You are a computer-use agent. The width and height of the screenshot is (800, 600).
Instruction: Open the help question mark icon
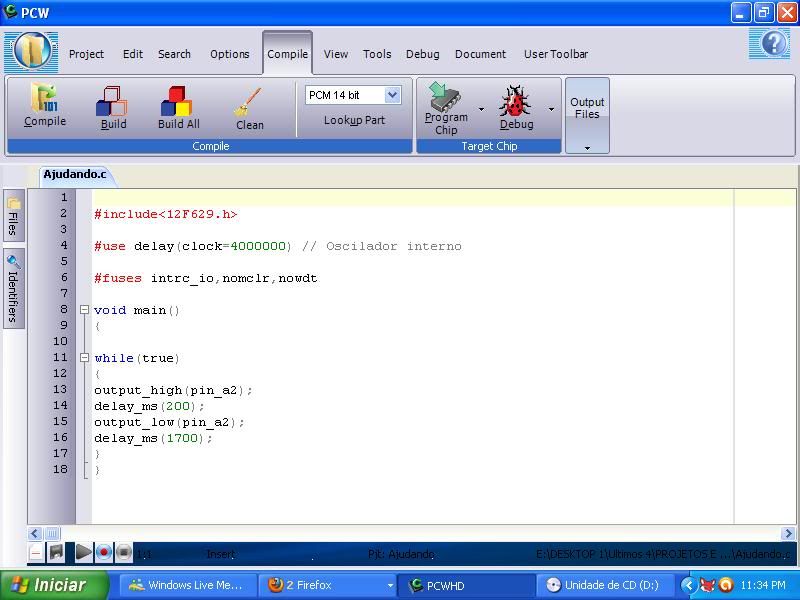coord(772,44)
